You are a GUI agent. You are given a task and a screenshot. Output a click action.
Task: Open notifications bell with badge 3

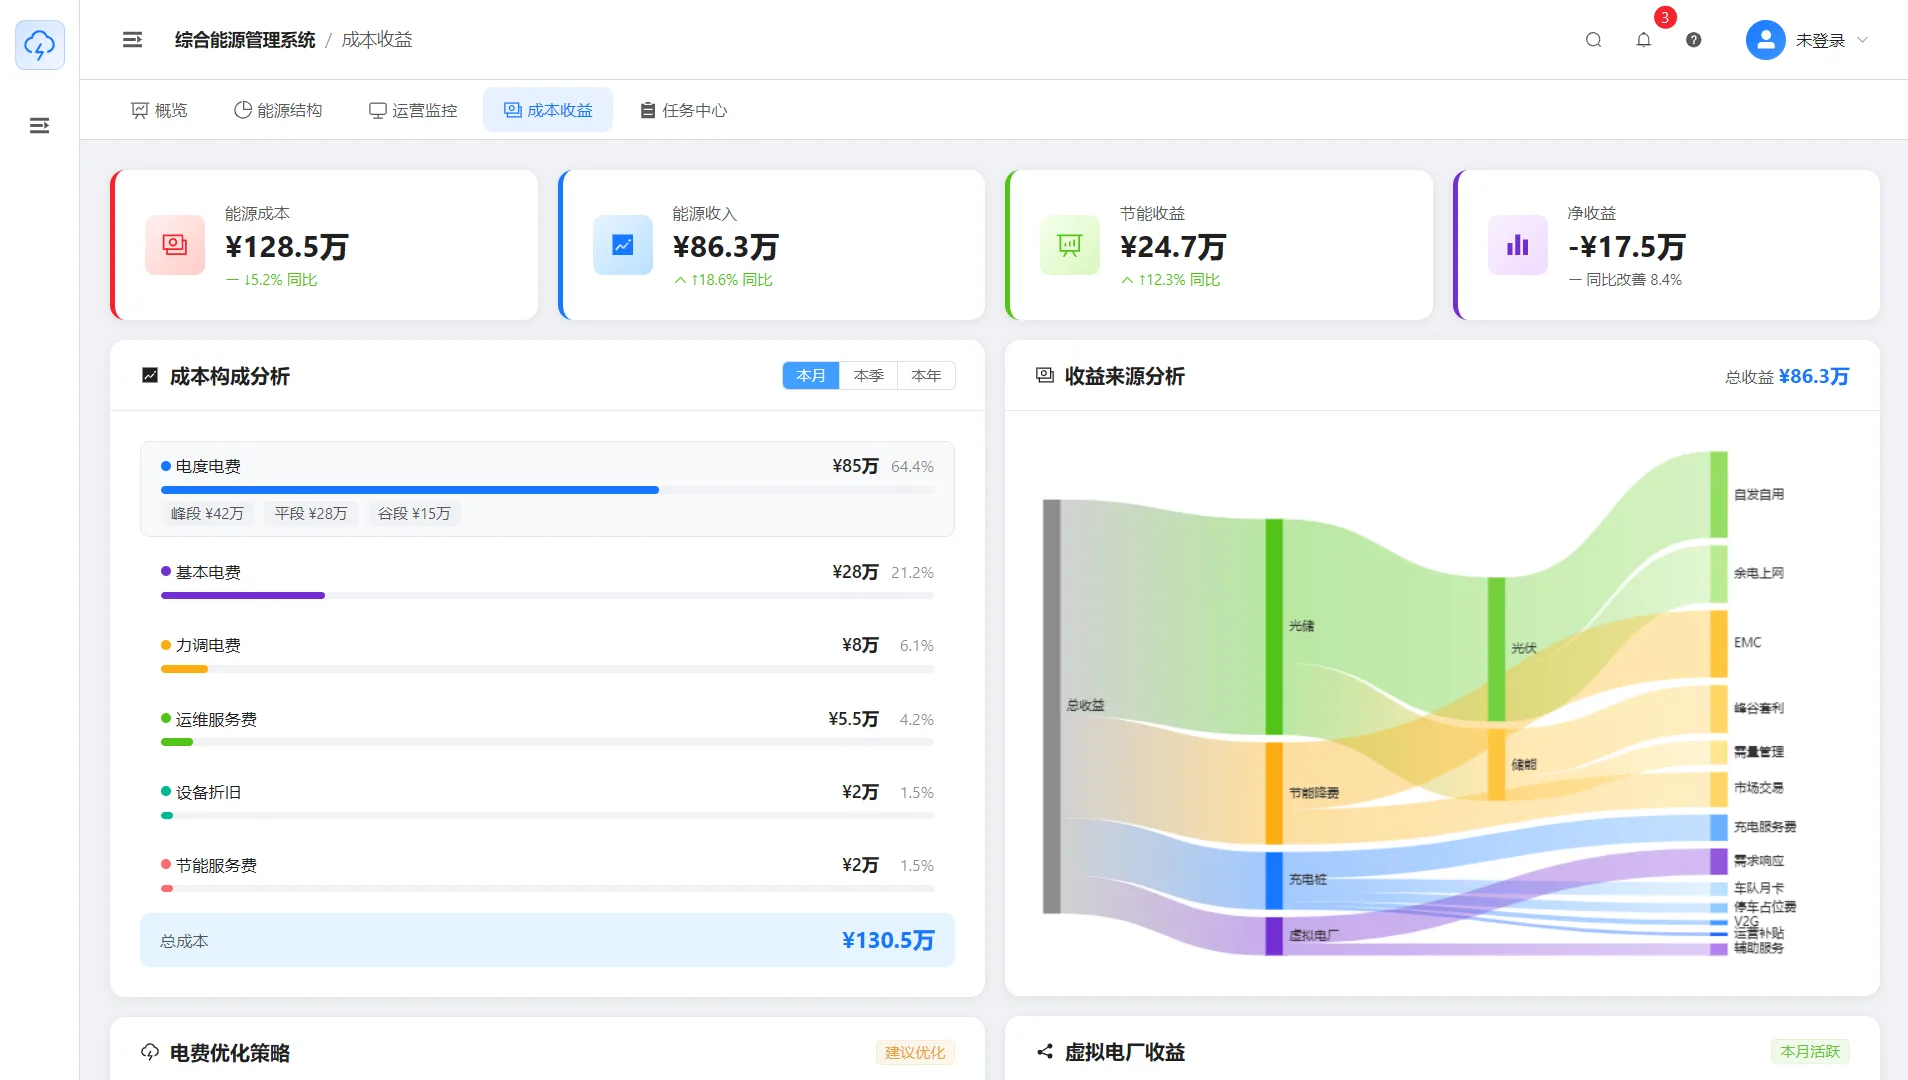coord(1644,40)
